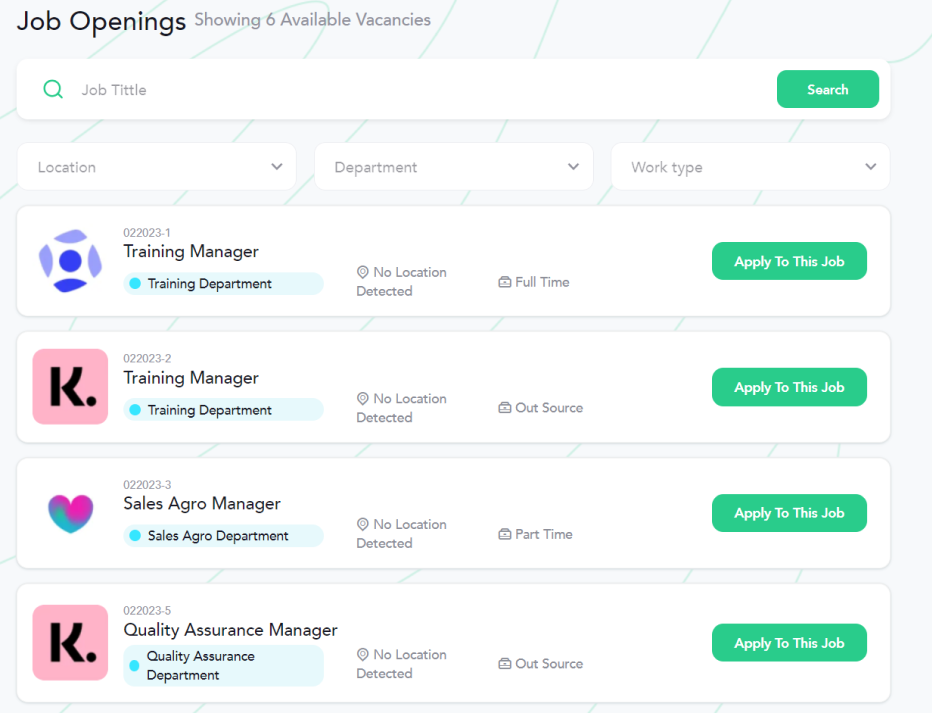Click briefcase icon on Quality Assurance Out Source

(x=504, y=664)
